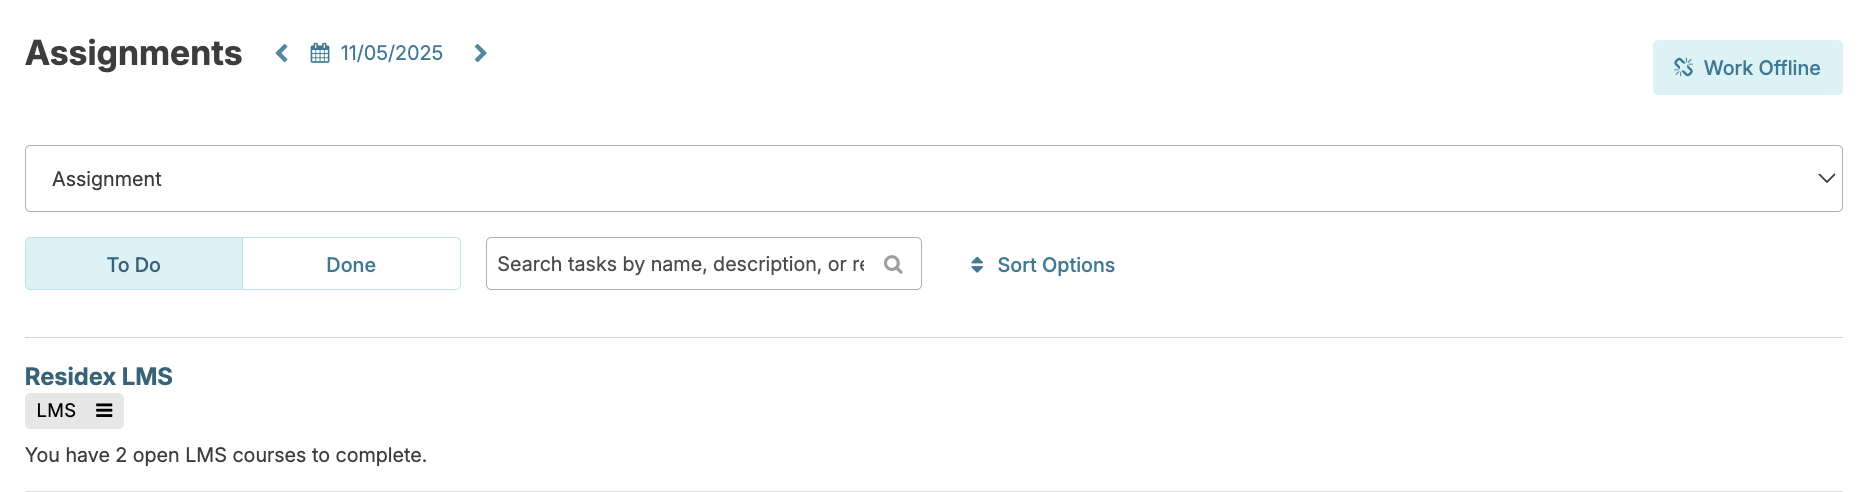Go to the previous date
Viewport: 1874px width, 492px height.
pyautogui.click(x=282, y=53)
